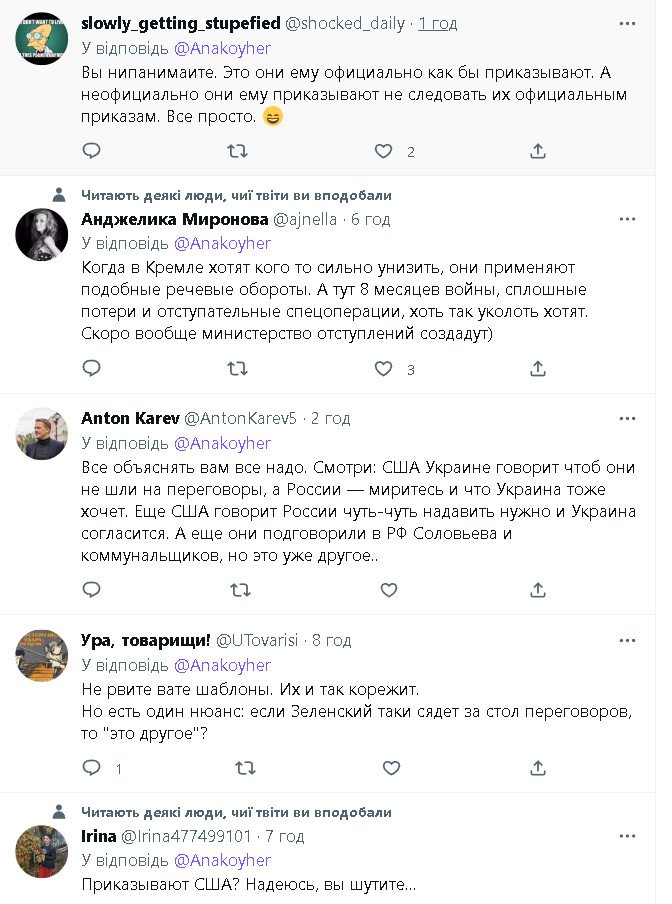Click Анджелика Миронова's profile picture
672x904 pixels.
[x=42, y=236]
